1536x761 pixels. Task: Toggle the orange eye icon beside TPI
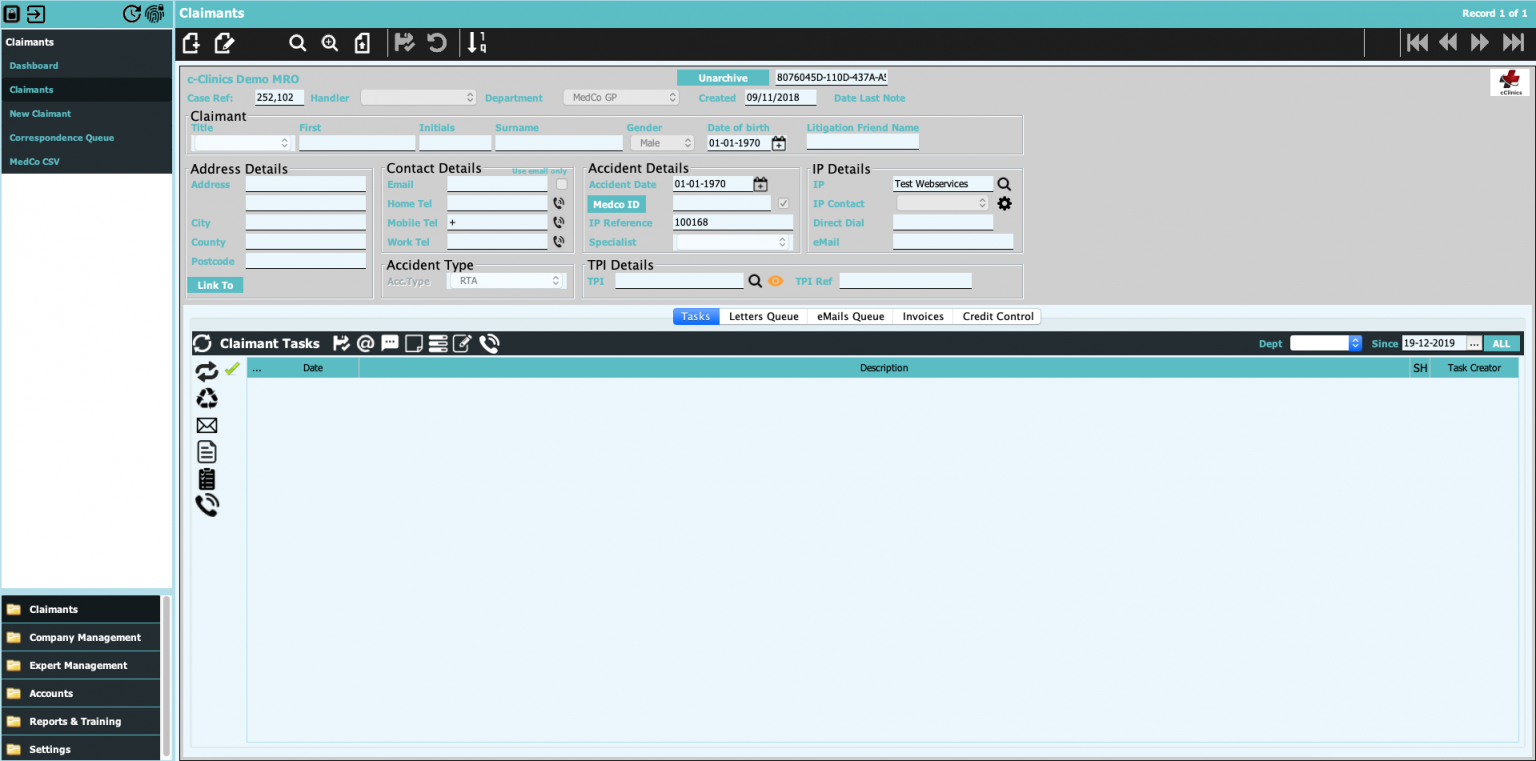click(775, 282)
